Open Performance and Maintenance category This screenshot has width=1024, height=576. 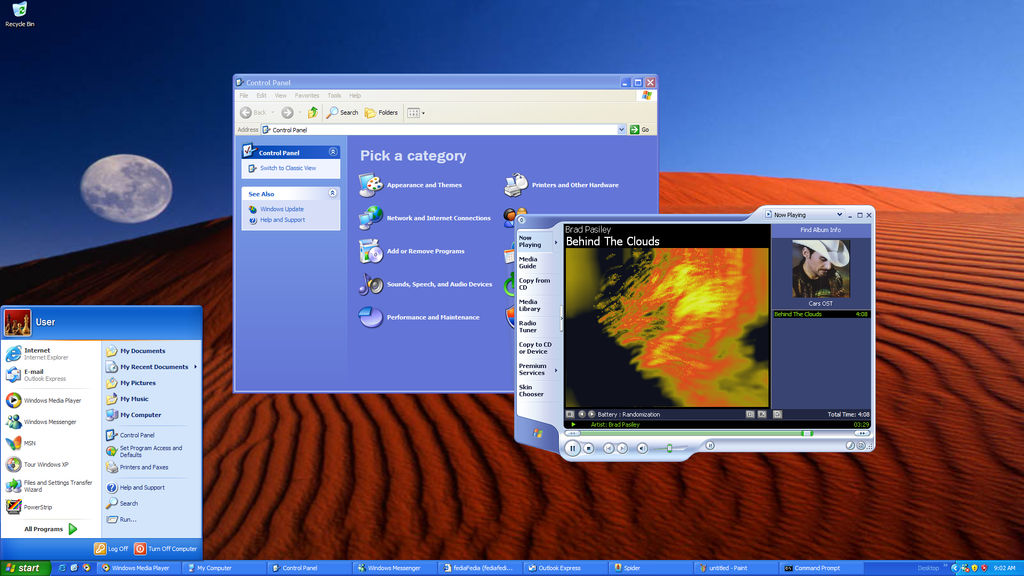click(419, 317)
